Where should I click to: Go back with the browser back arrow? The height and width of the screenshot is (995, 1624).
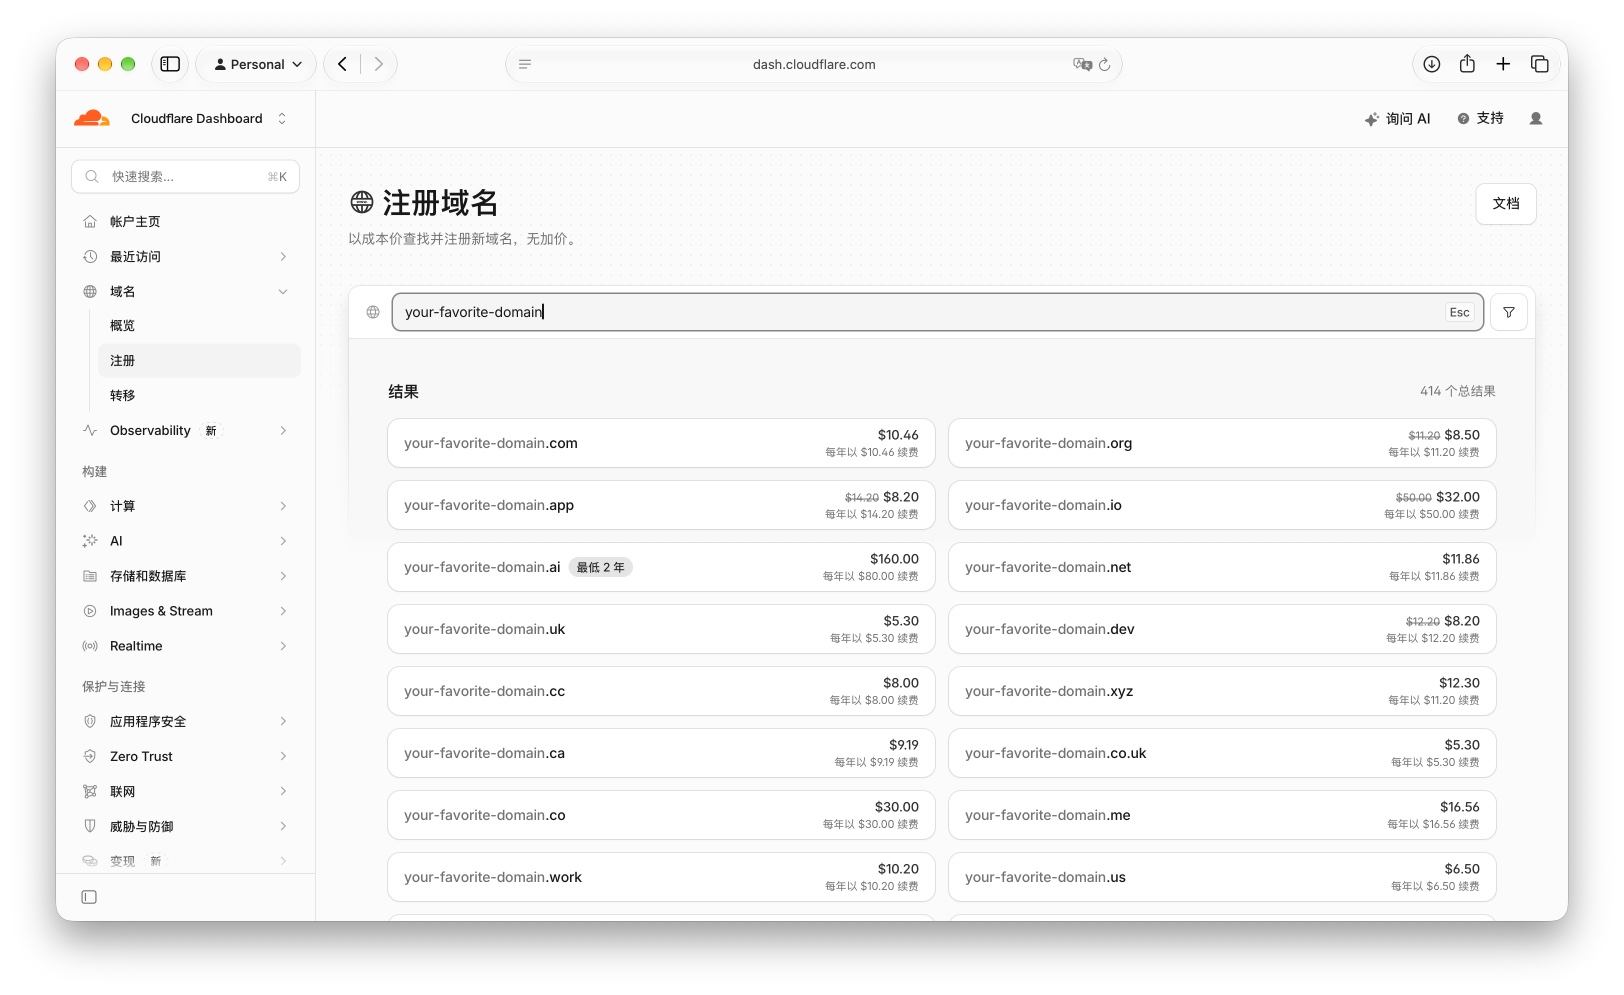343,64
